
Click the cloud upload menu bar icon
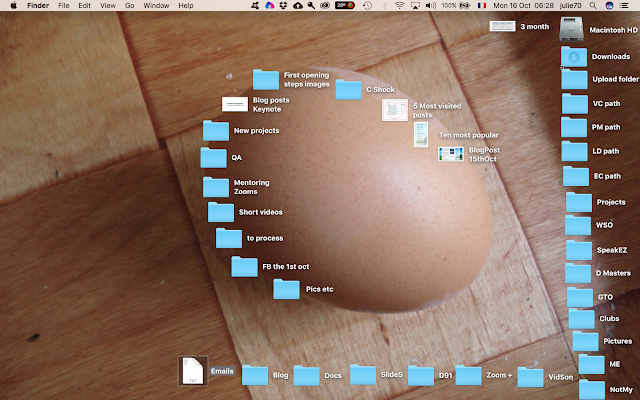coord(298,5)
